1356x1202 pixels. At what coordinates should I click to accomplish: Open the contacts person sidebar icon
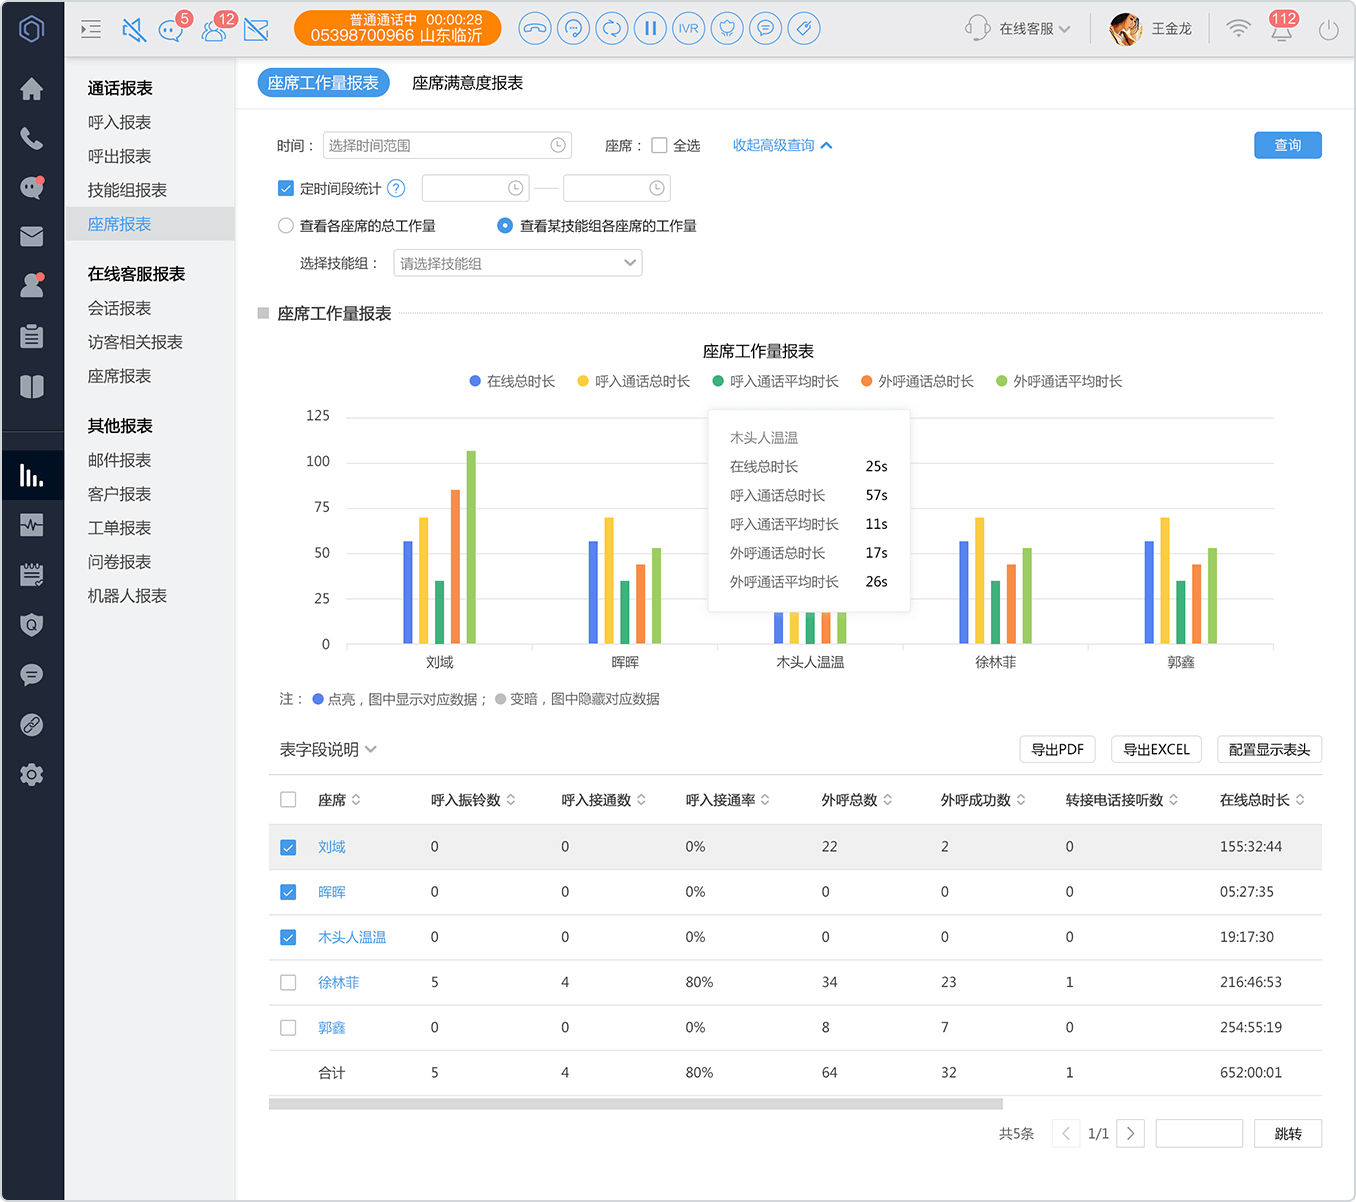pyautogui.click(x=32, y=286)
